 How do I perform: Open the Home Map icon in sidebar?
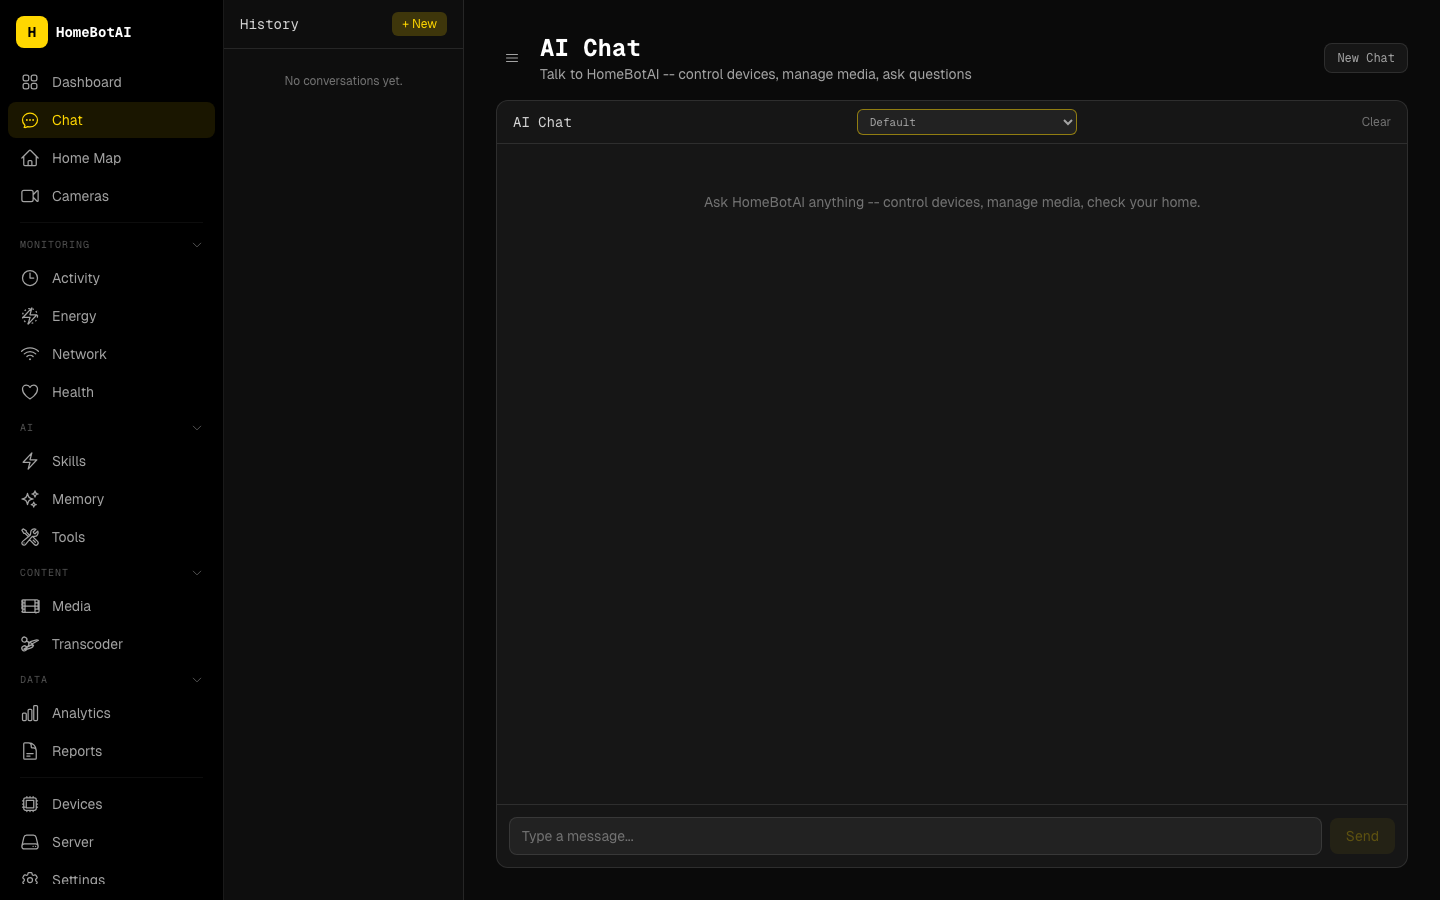pyautogui.click(x=30, y=158)
